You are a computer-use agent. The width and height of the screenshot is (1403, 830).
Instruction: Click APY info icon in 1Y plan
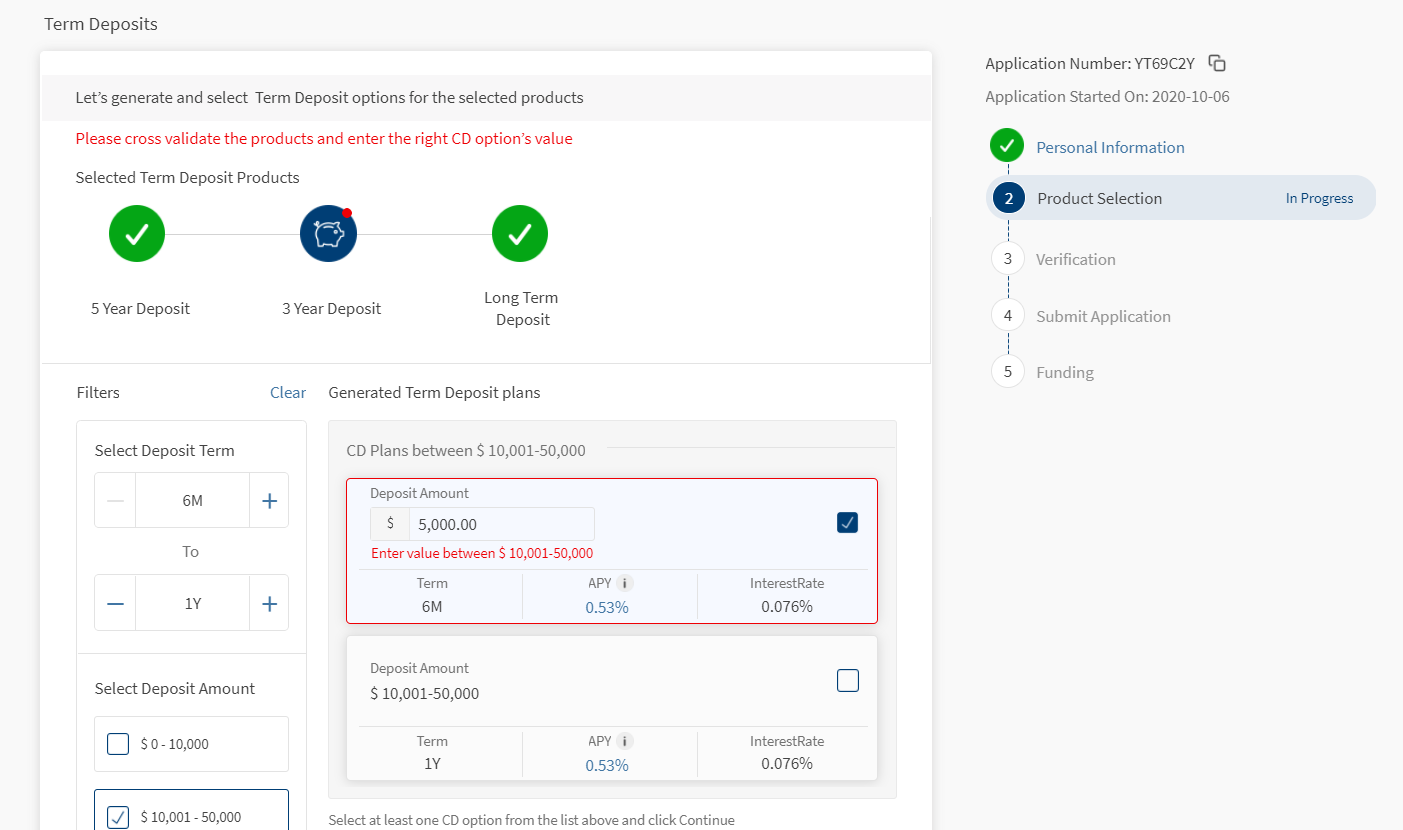click(x=625, y=741)
